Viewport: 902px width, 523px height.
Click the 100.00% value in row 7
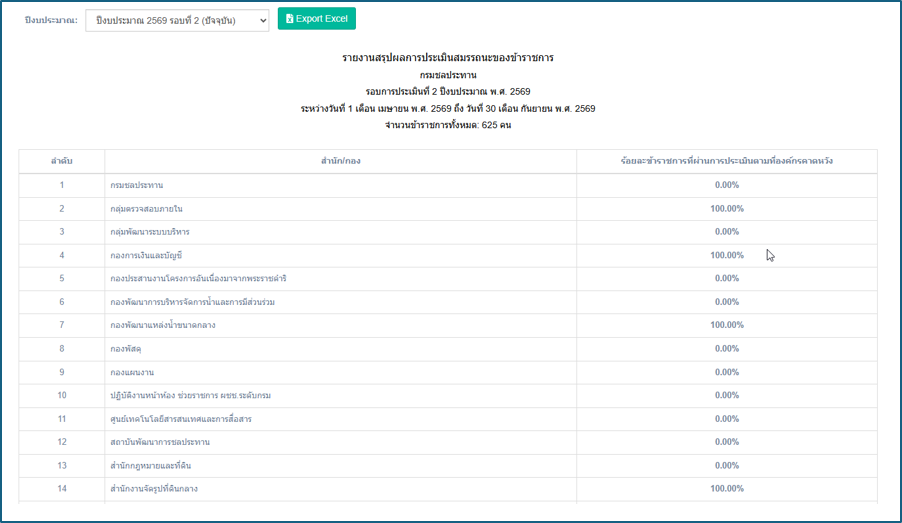click(727, 325)
